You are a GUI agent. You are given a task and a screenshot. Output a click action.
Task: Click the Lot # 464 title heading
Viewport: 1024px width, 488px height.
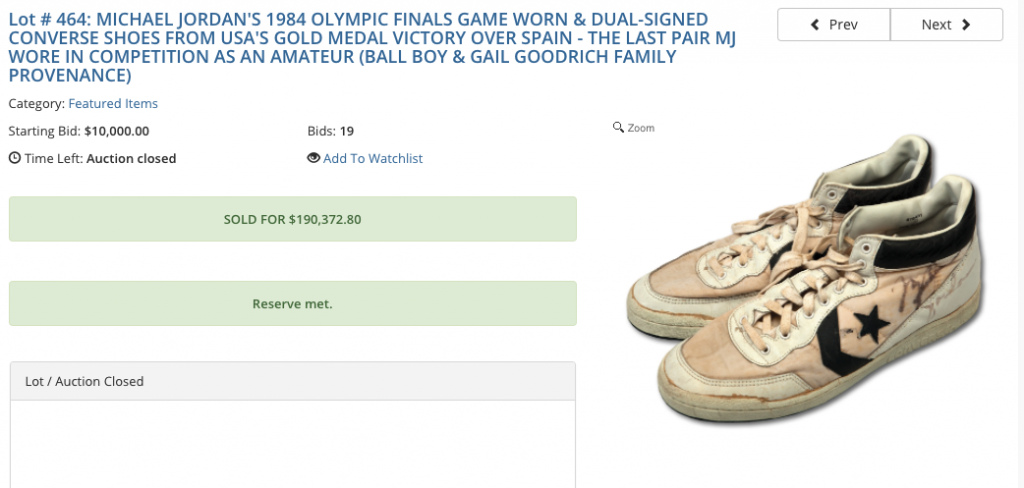[360, 47]
